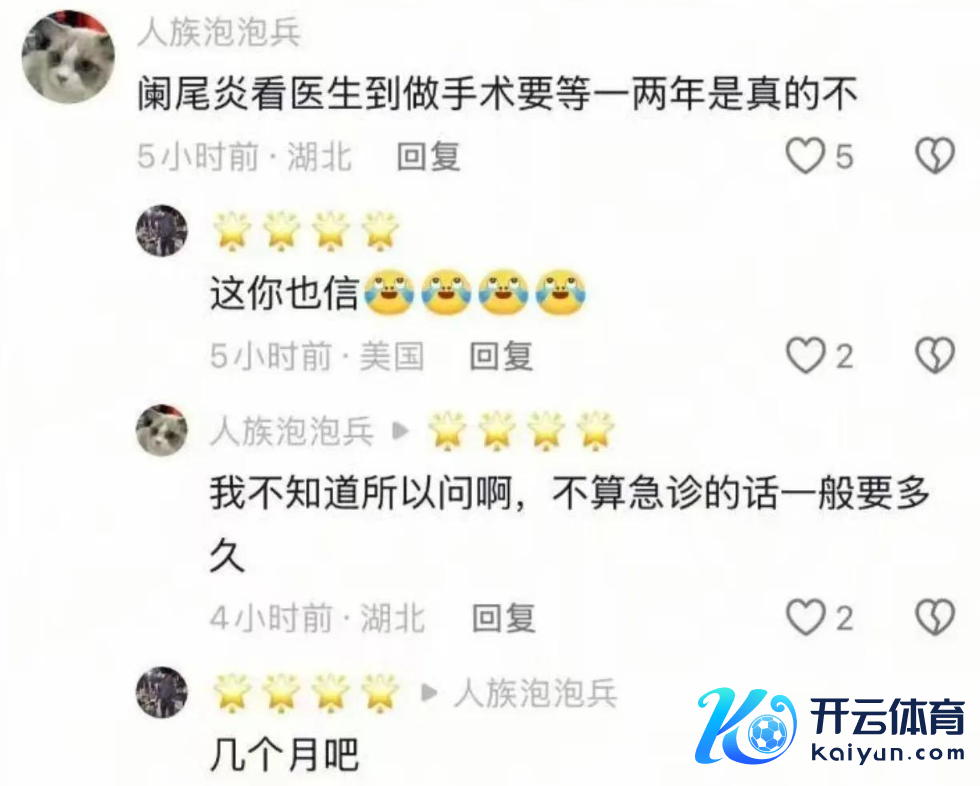The height and width of the screenshot is (786, 980).
Task: Click the 开云体育 kaiyun.com watermark logo
Action: (x=831, y=727)
